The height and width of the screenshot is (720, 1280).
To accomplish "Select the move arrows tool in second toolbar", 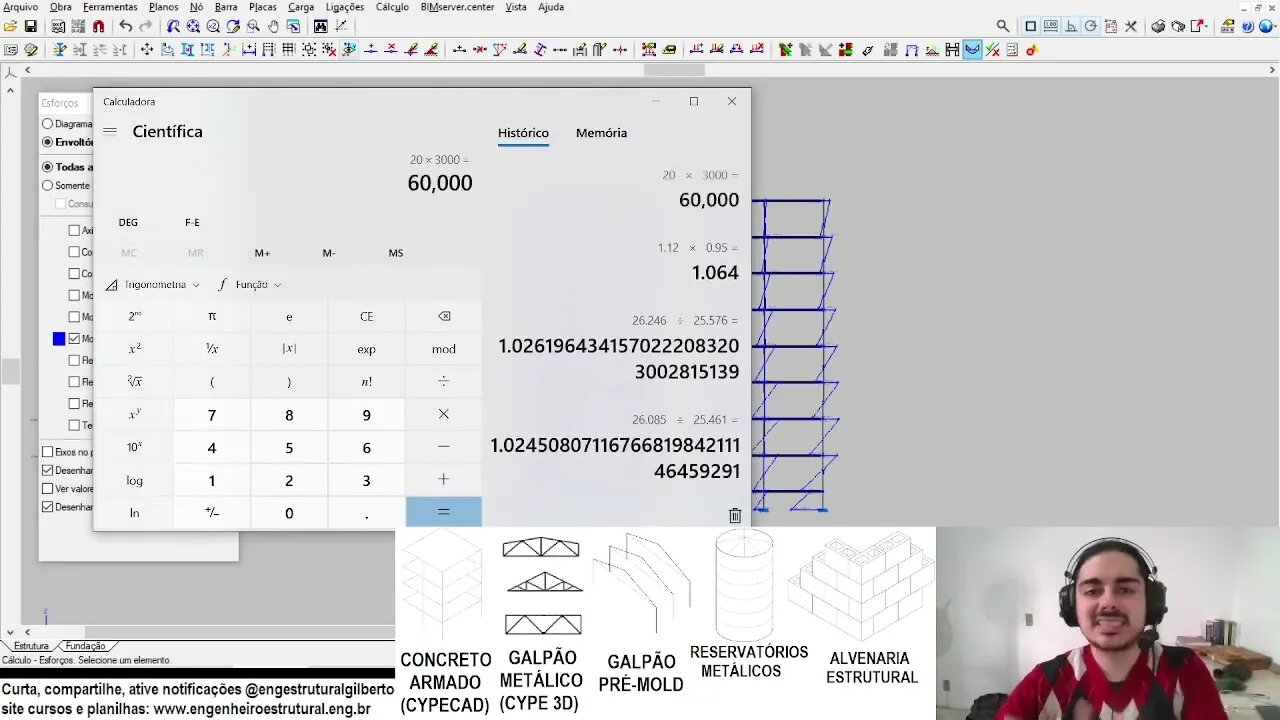I will [147, 49].
